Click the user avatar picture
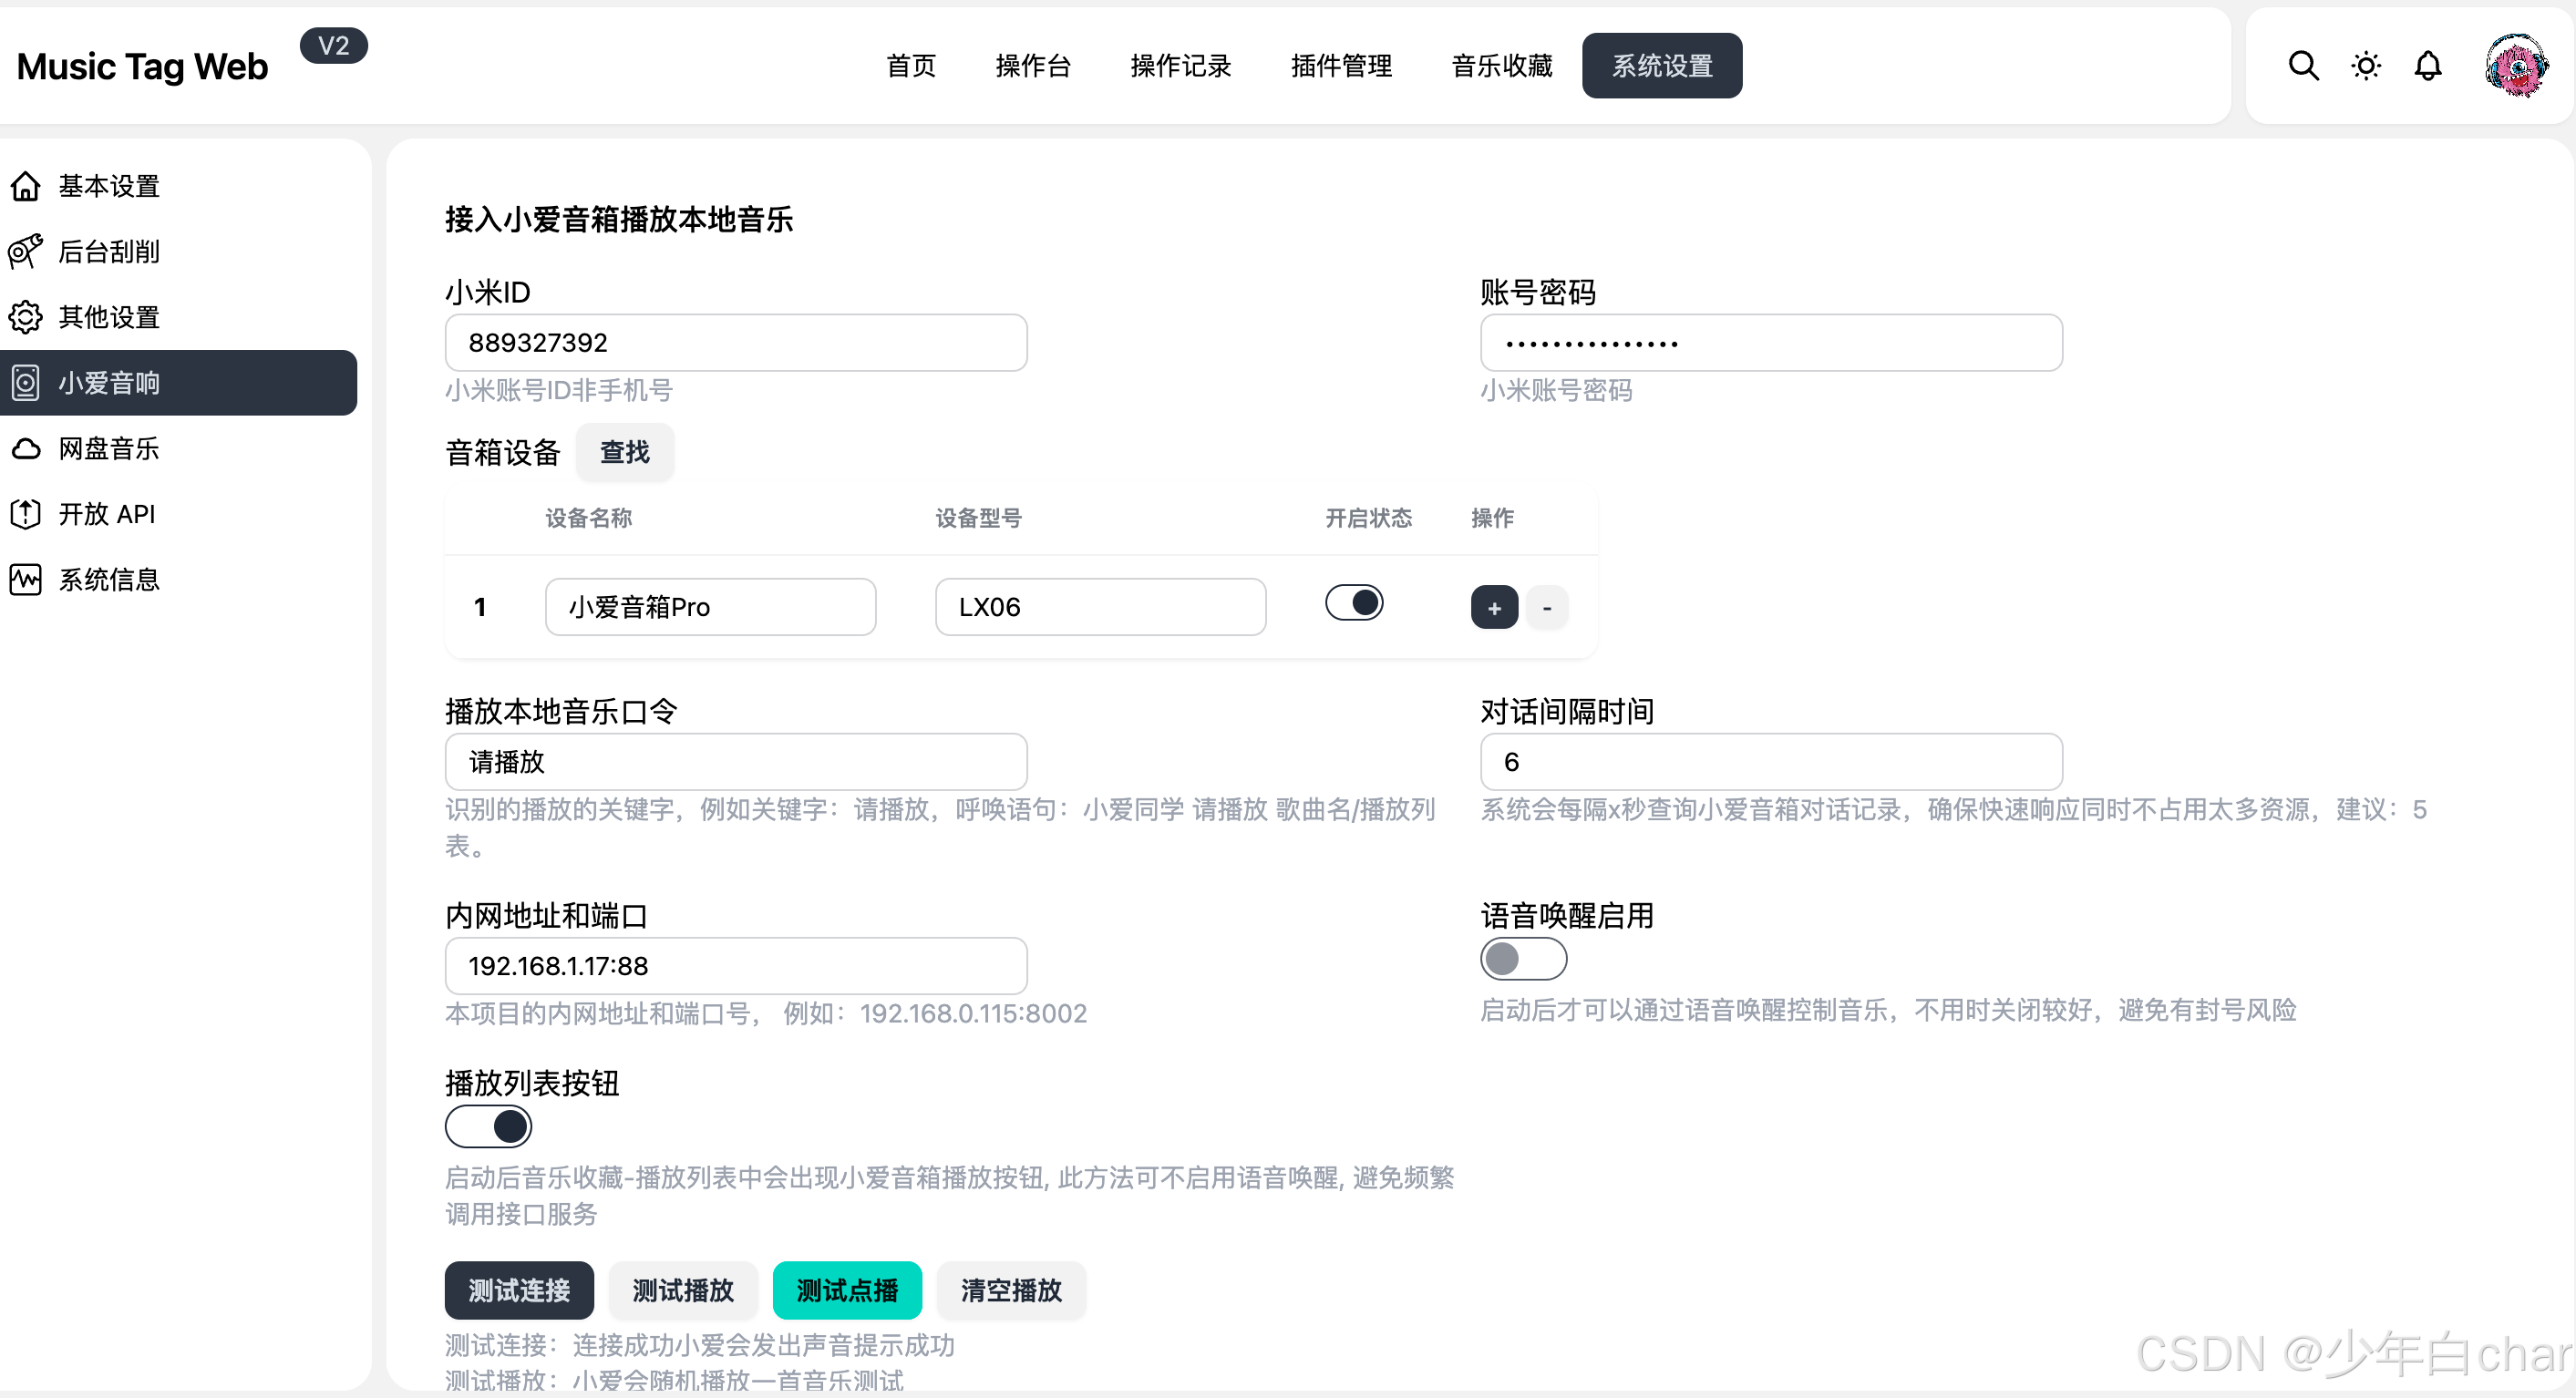This screenshot has height=1398, width=2576. click(2516, 66)
